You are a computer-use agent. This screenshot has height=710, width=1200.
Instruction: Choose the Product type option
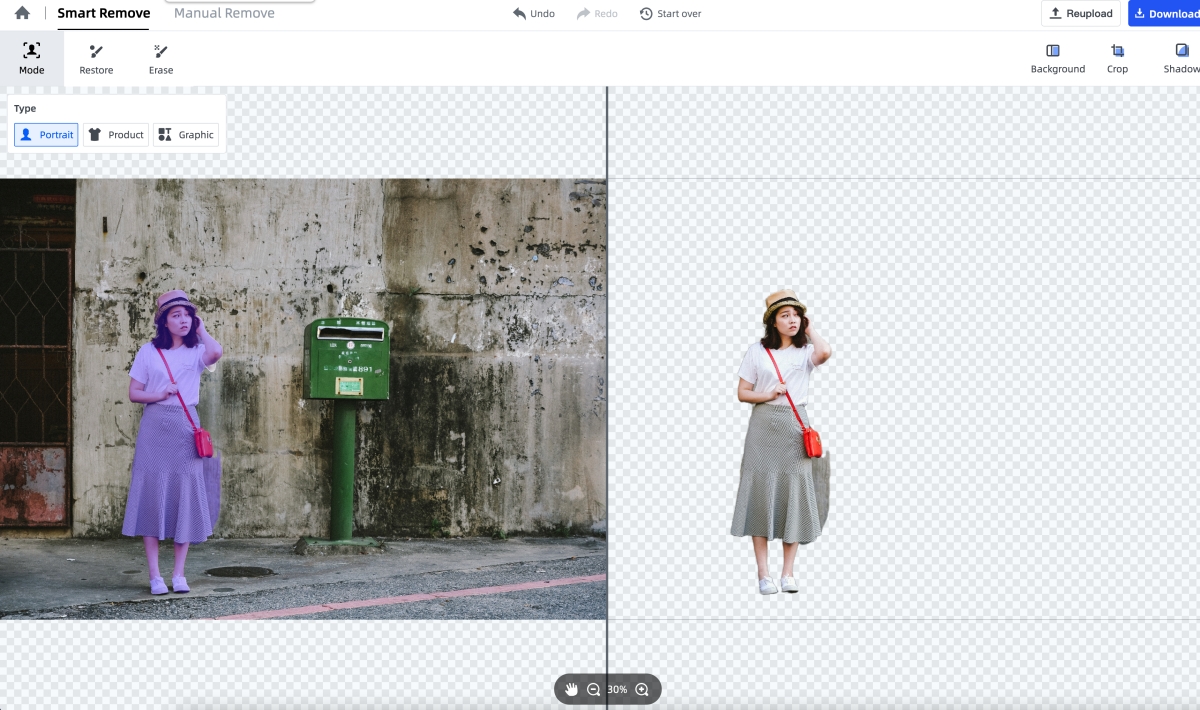tap(116, 135)
